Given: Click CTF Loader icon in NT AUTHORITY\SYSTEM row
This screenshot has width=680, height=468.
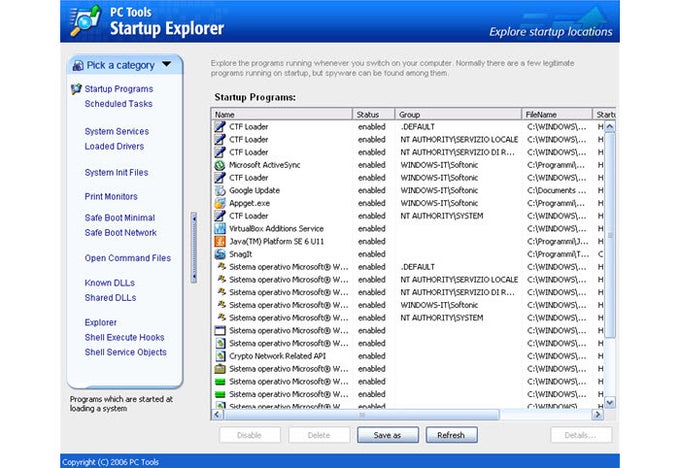Looking at the screenshot, I should [x=220, y=216].
